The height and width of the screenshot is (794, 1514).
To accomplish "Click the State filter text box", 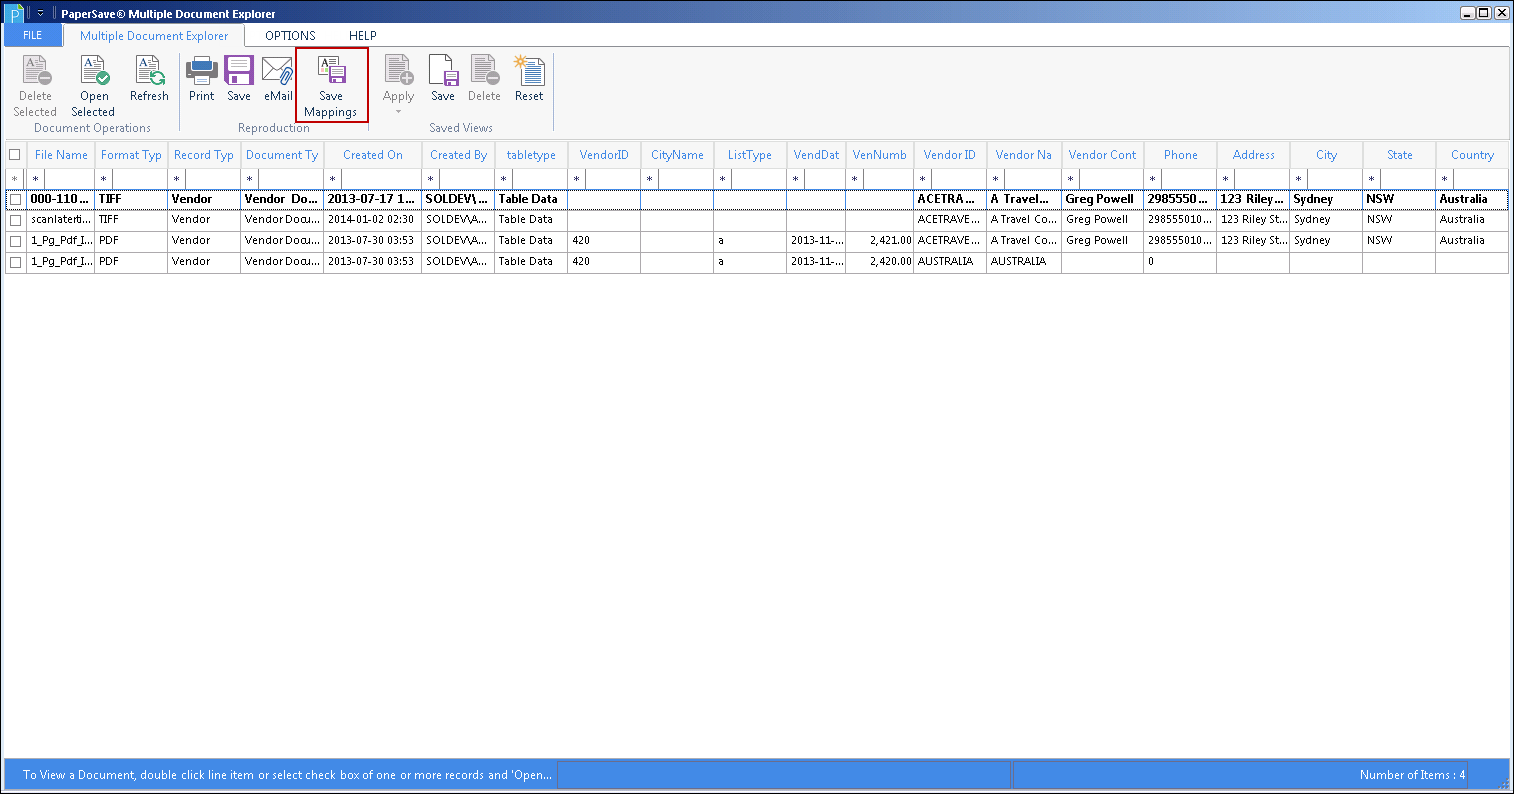I will [x=1407, y=179].
